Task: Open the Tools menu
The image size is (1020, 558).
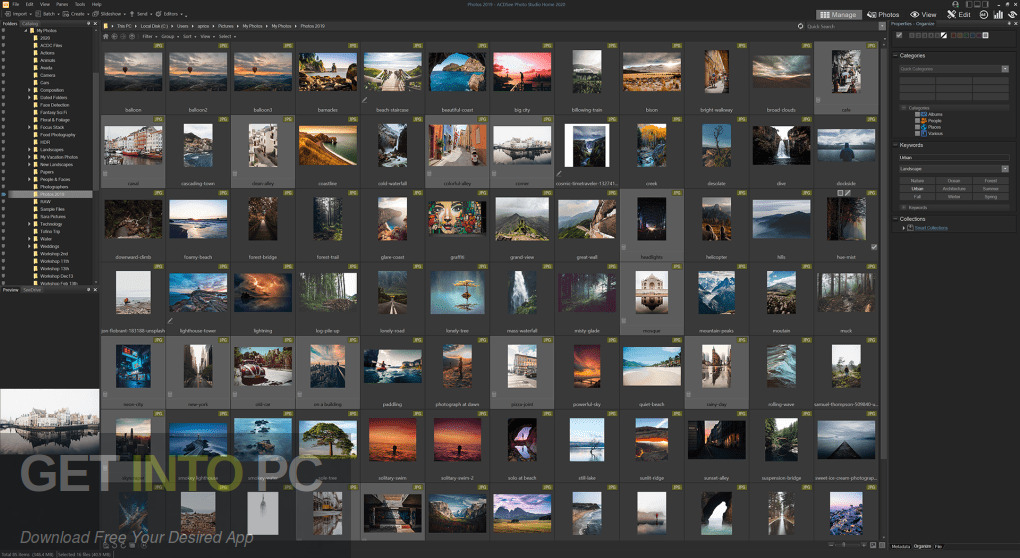Action: (x=80, y=4)
